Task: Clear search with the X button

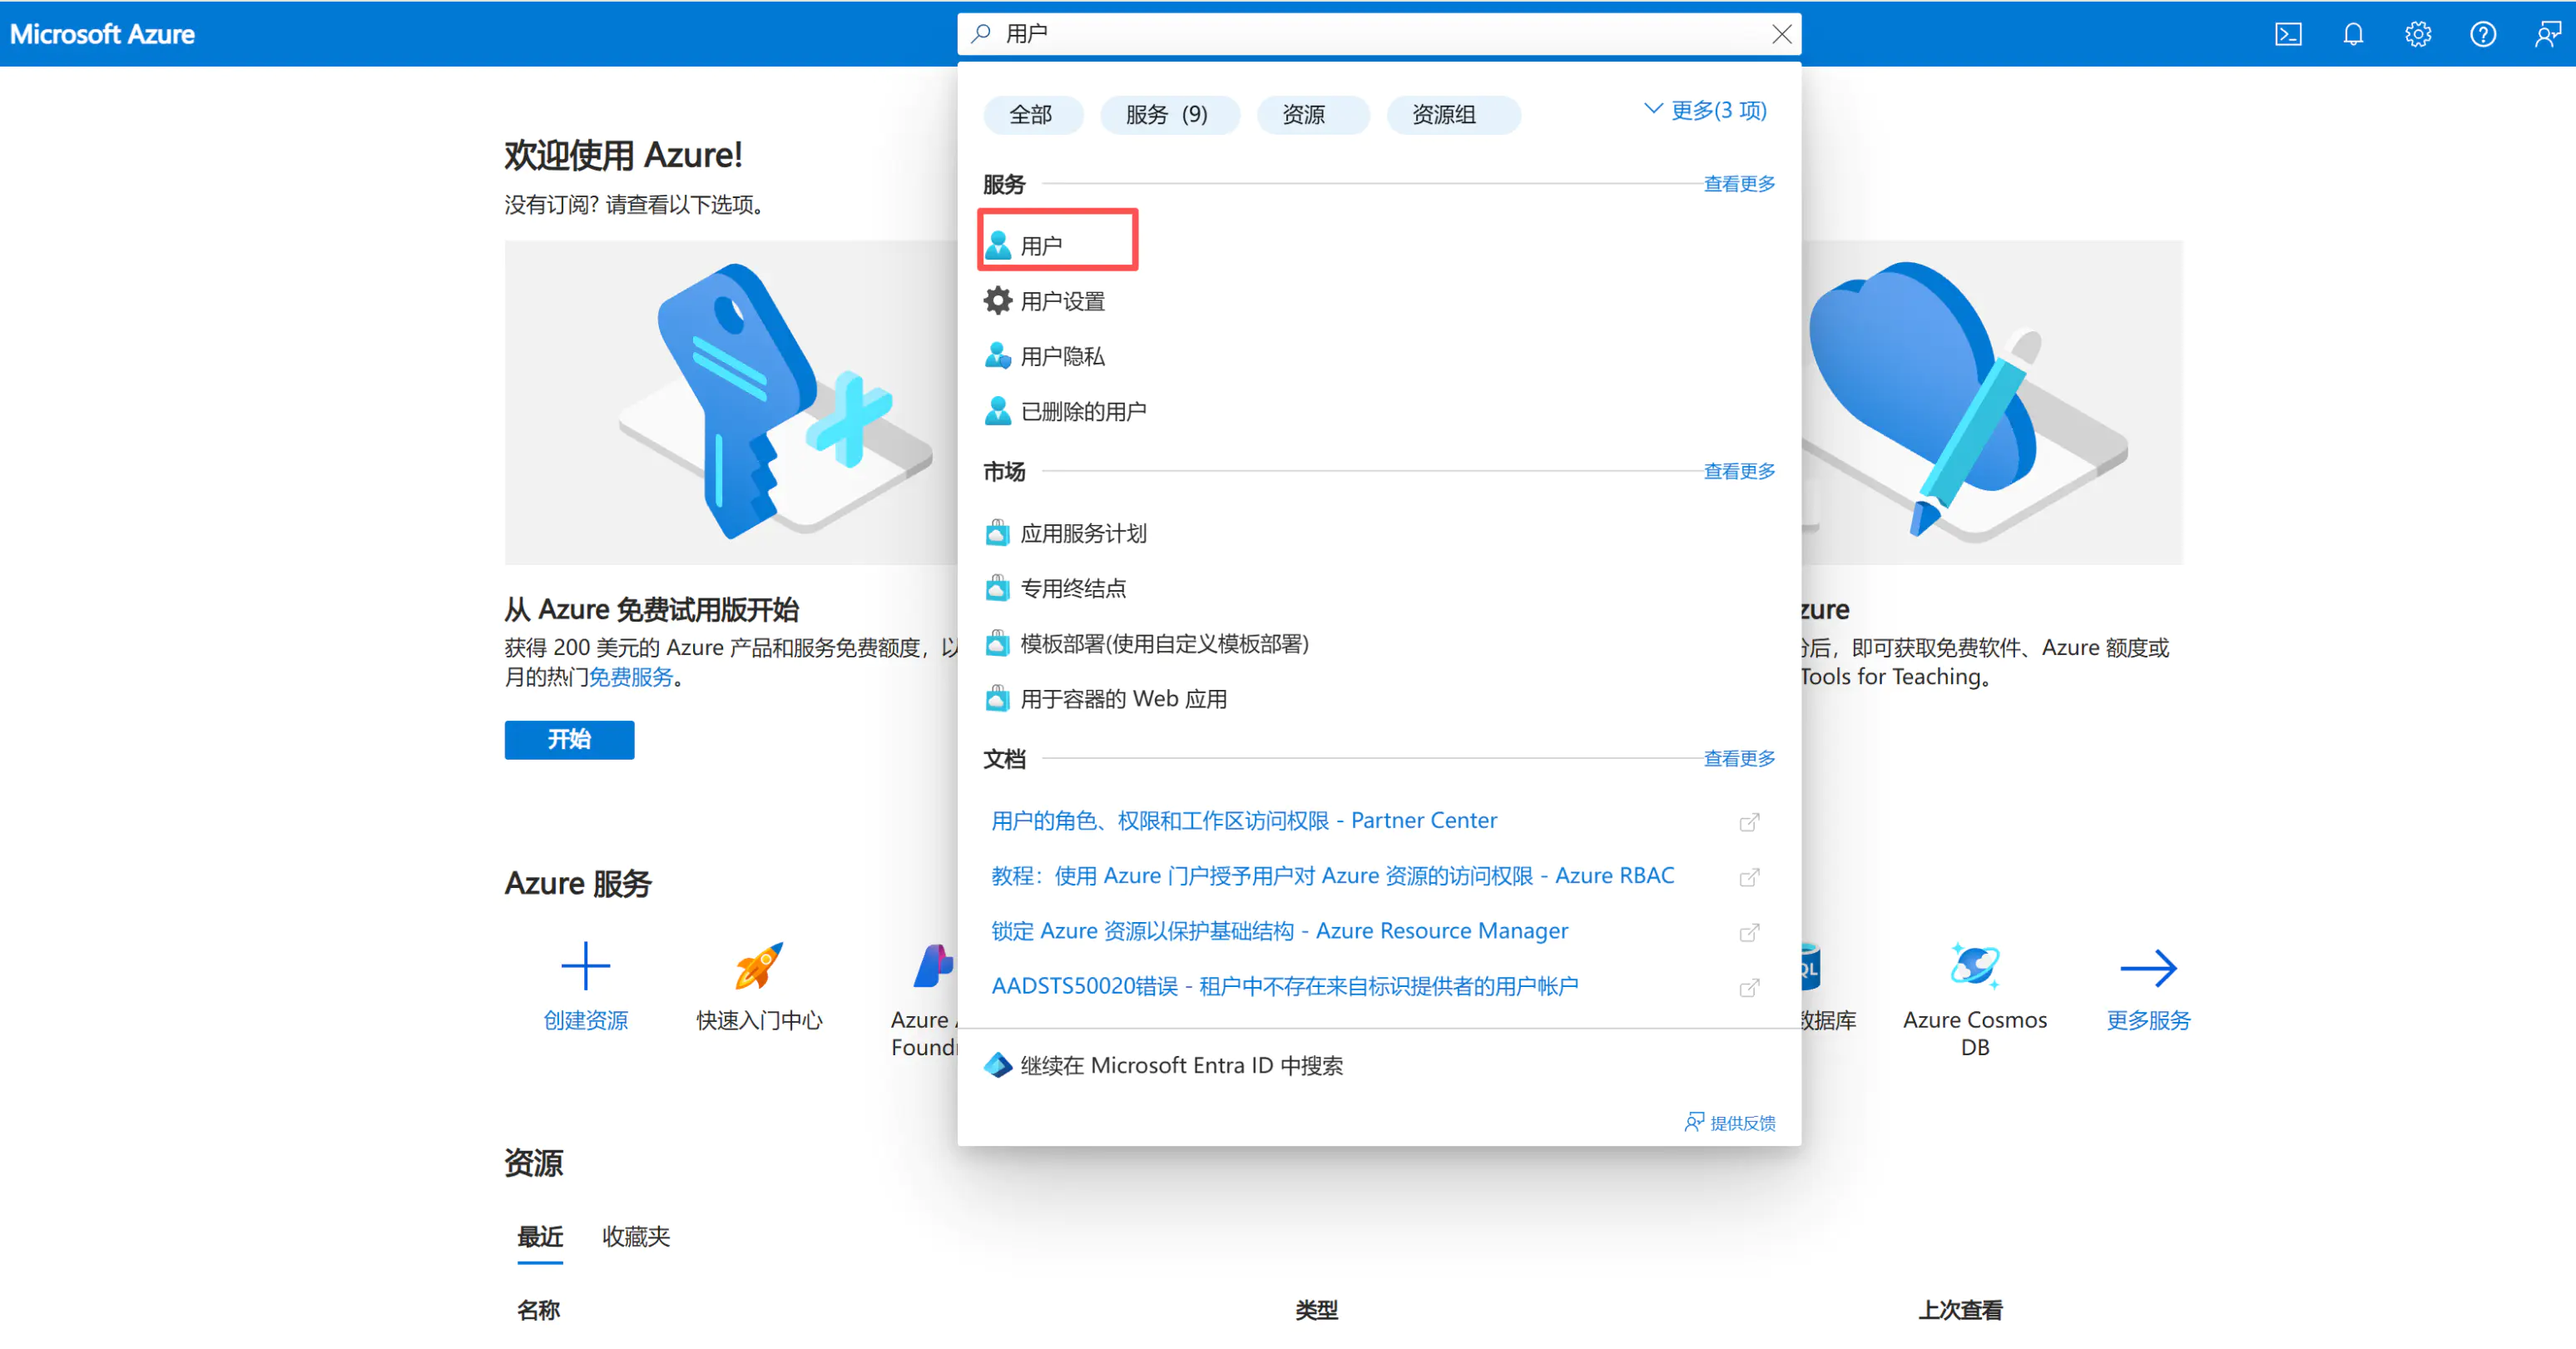Action: pyautogui.click(x=1781, y=33)
